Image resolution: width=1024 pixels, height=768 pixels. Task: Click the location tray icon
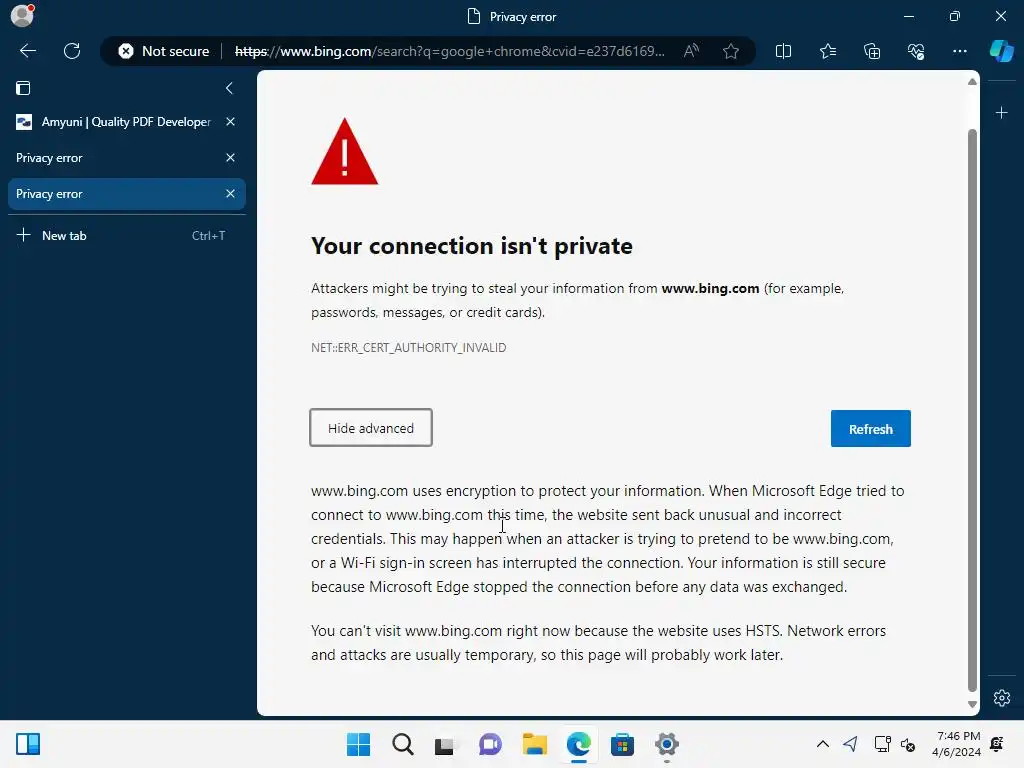(850, 744)
